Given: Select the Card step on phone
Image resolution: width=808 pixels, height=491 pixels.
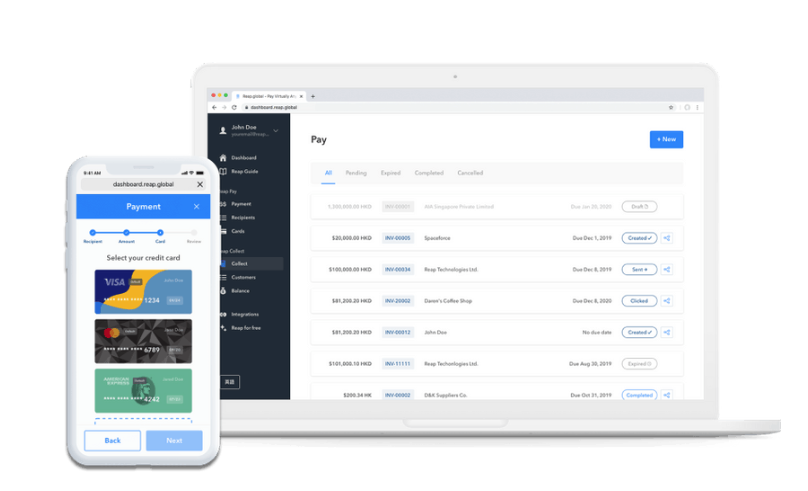Looking at the screenshot, I should pyautogui.click(x=160, y=236).
